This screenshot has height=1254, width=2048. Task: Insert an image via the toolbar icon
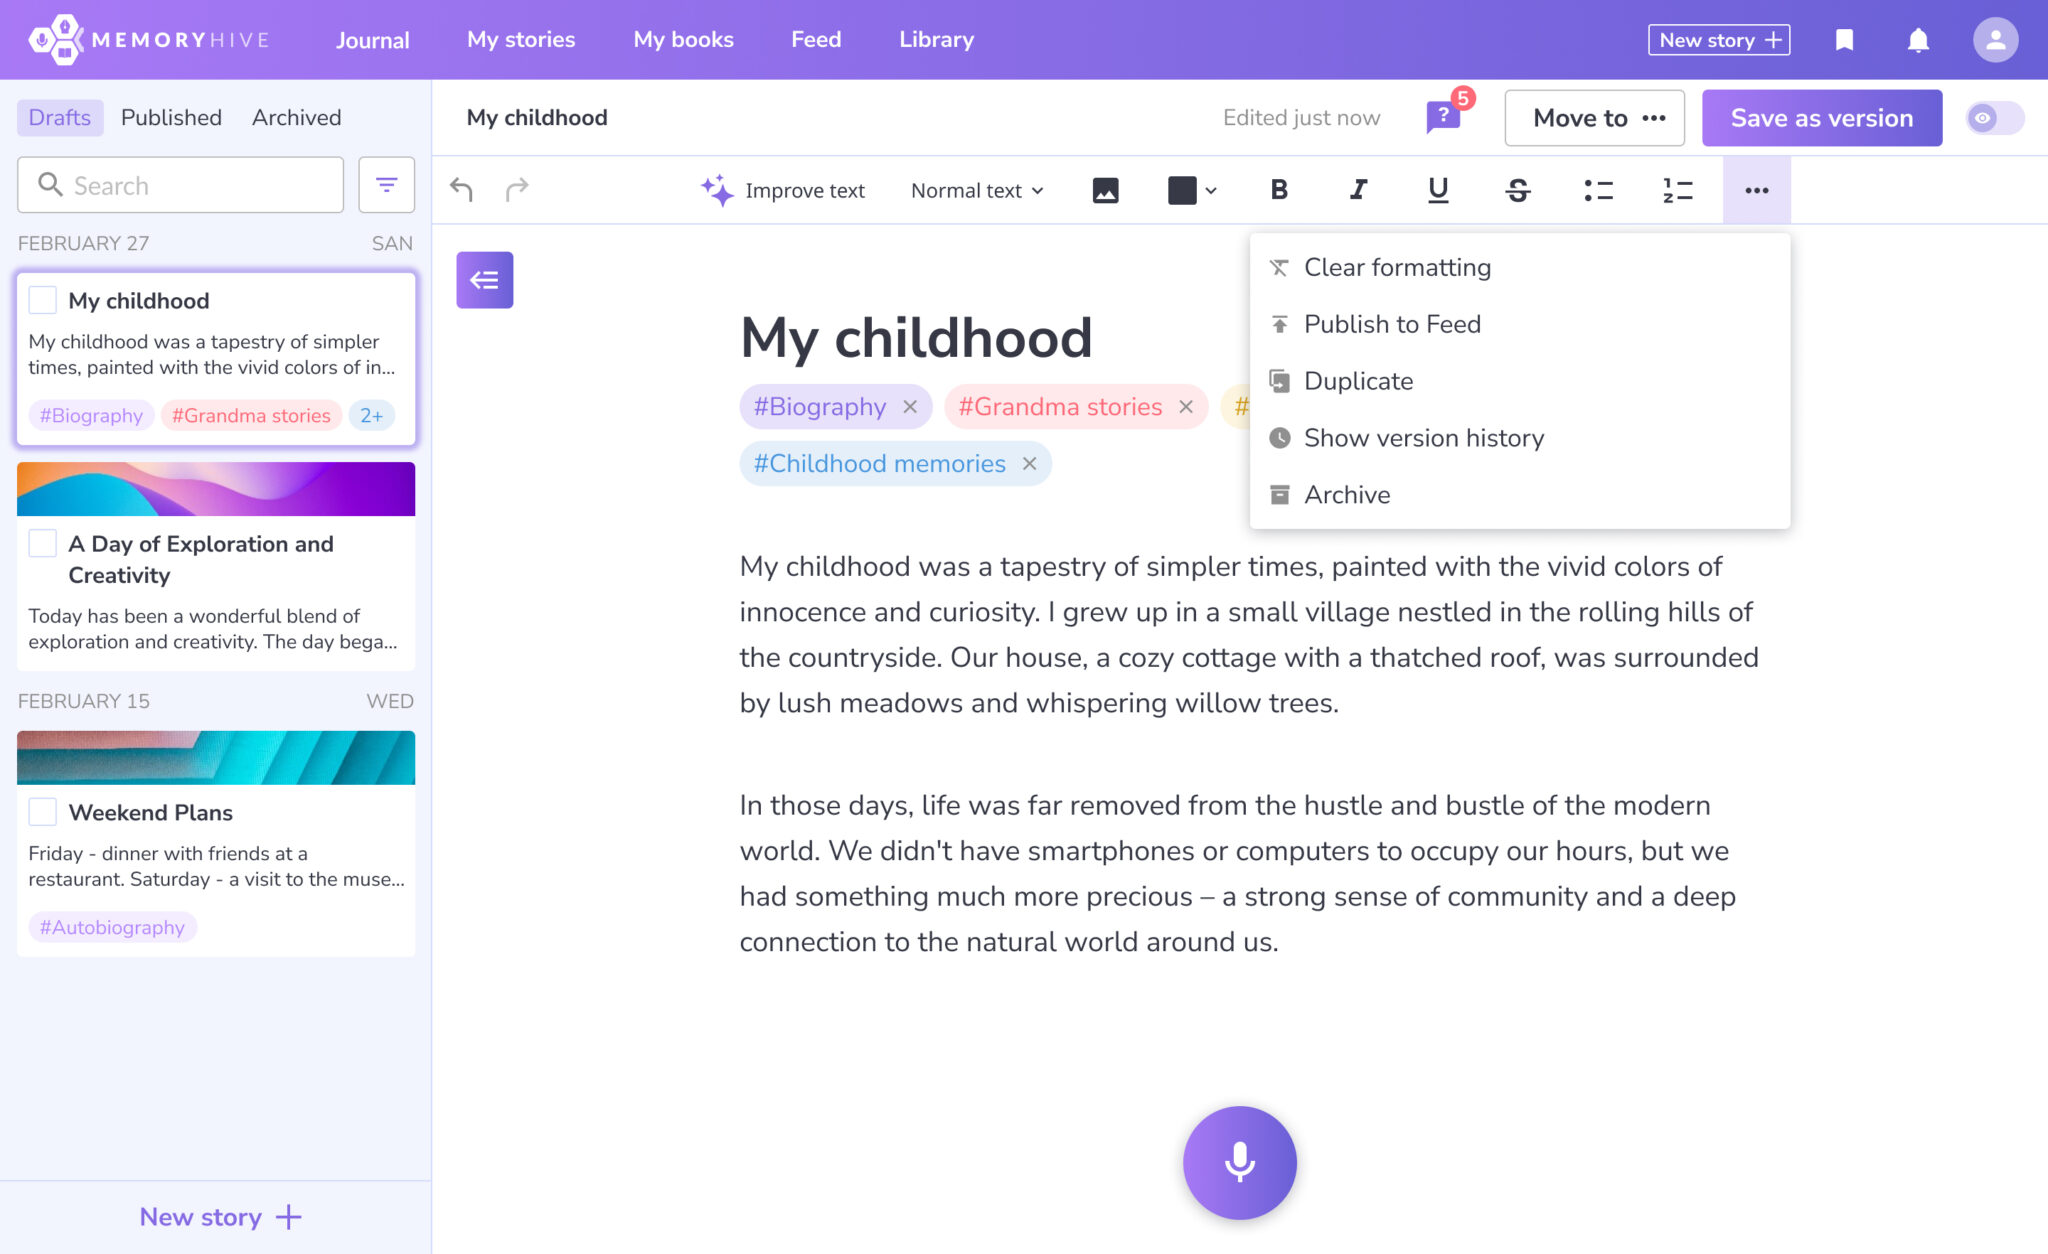(x=1104, y=190)
